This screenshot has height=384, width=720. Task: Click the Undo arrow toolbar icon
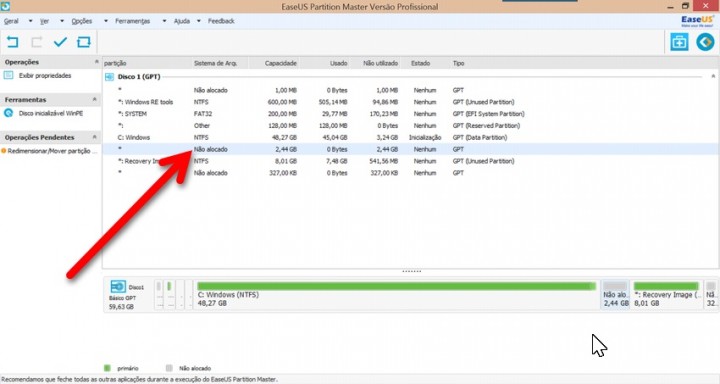[12, 42]
